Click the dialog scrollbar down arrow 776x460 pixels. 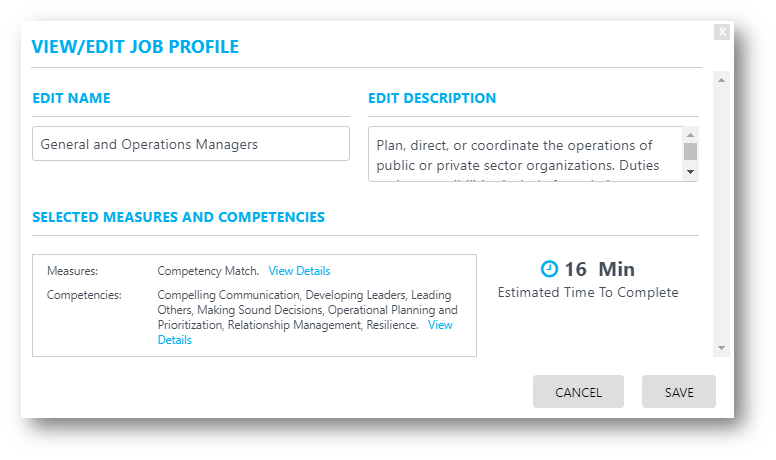(x=722, y=348)
